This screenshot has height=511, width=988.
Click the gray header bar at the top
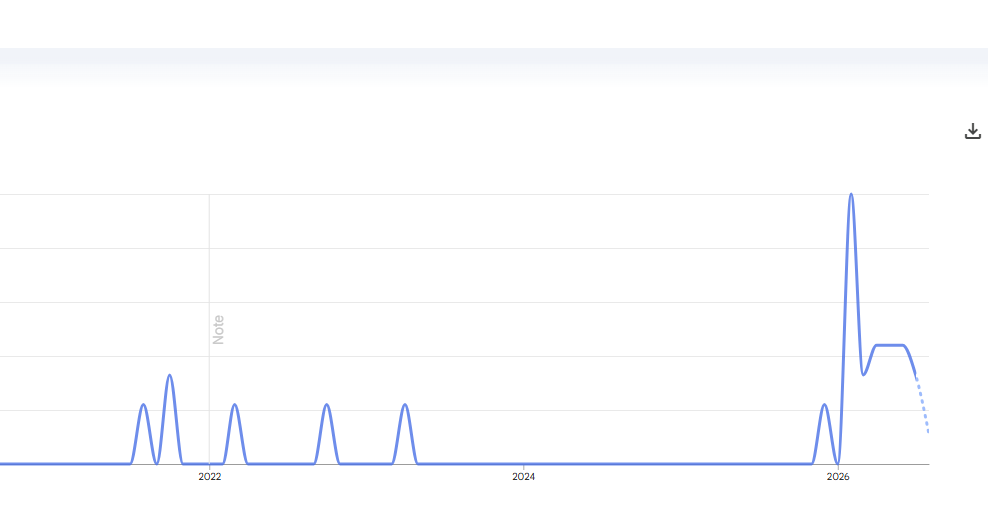click(x=494, y=55)
